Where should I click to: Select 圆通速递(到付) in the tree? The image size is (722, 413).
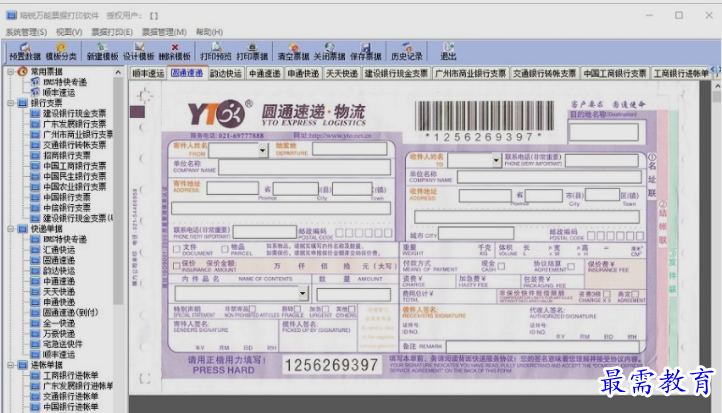70,312
